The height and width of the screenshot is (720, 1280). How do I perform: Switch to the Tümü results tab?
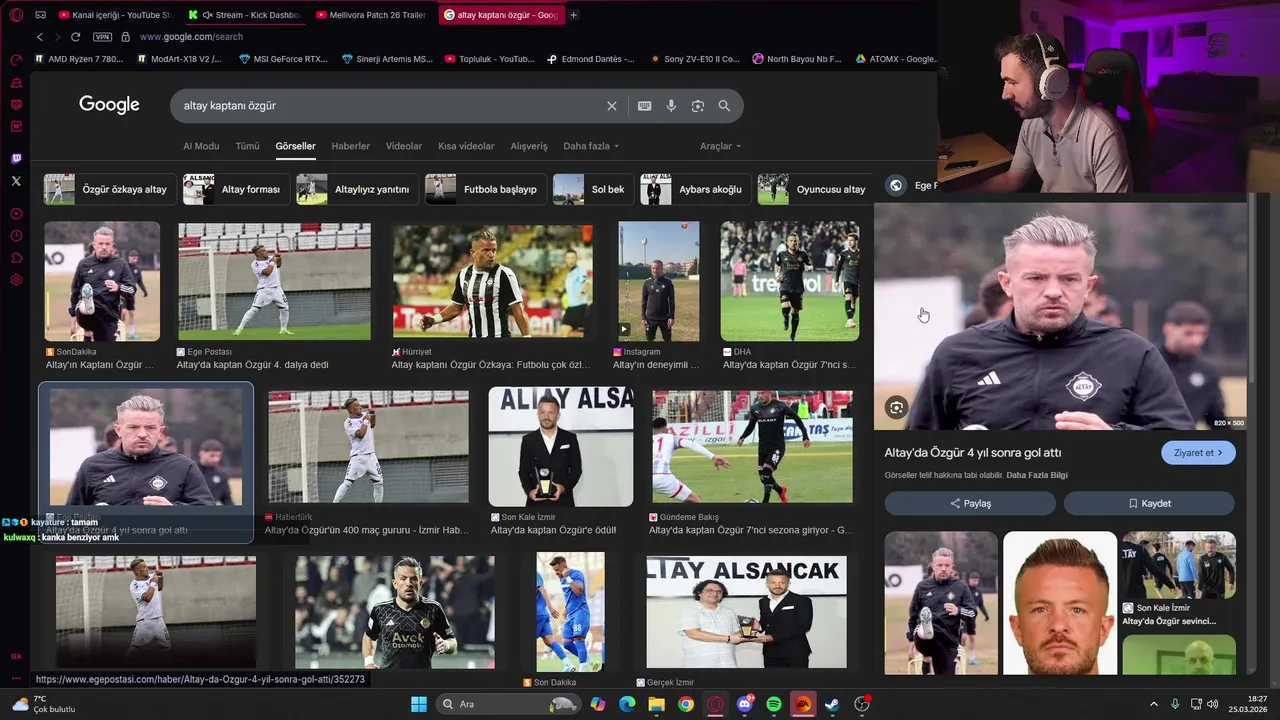[x=247, y=146]
